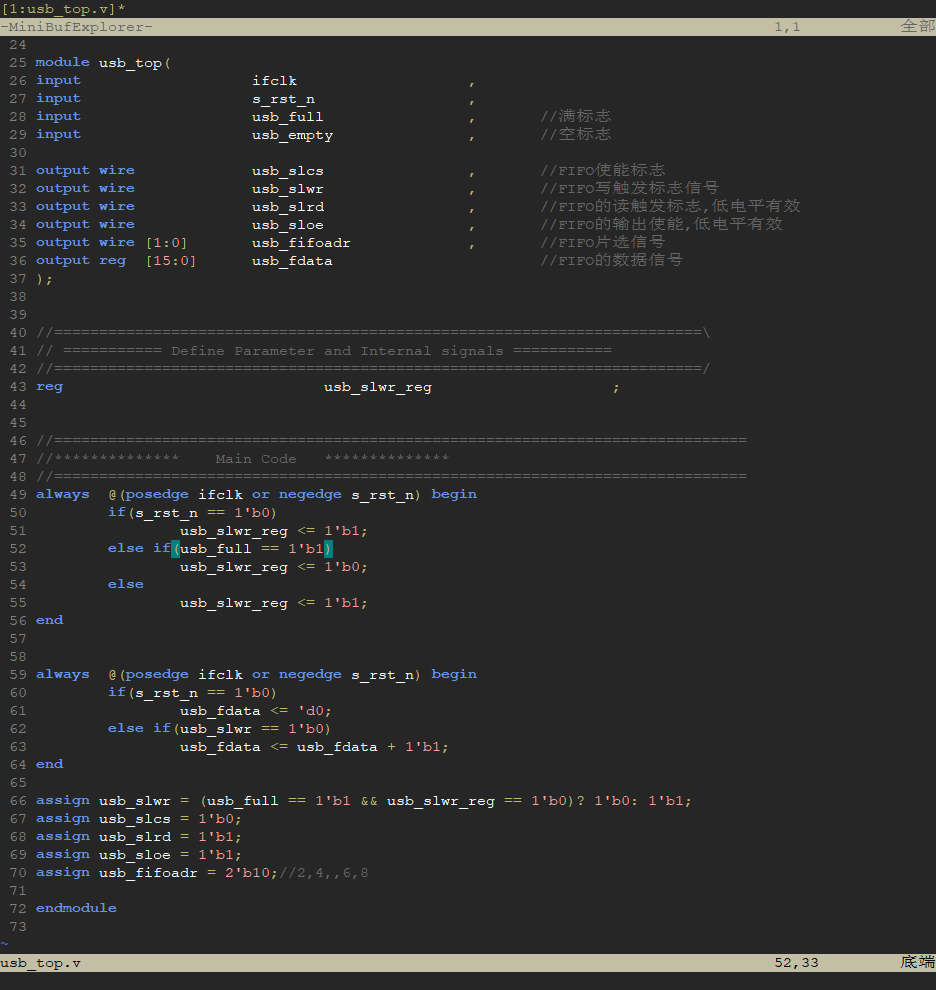Image resolution: width=936 pixels, height=990 pixels.
Task: Click the comment //FIFO的数据信号
Action: (x=611, y=259)
